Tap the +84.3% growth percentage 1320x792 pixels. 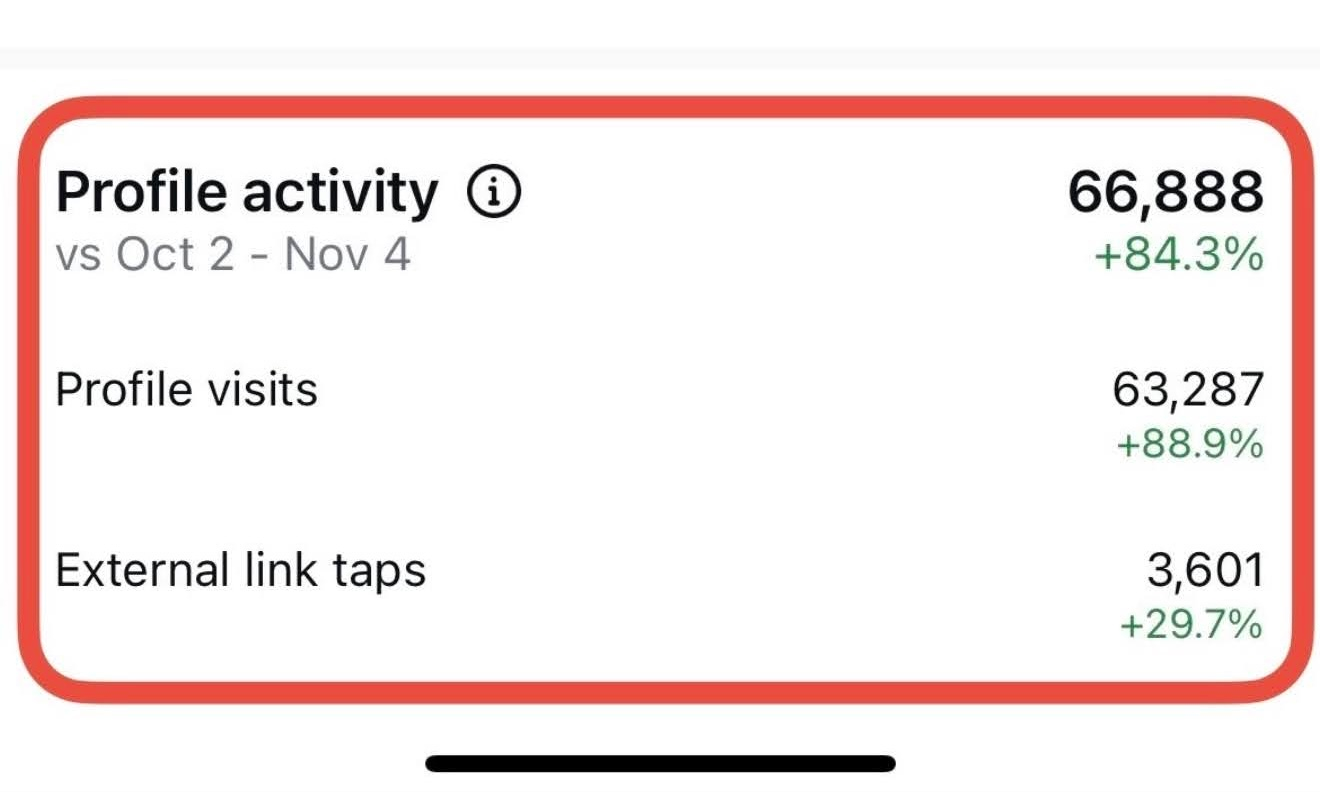(x=1180, y=256)
